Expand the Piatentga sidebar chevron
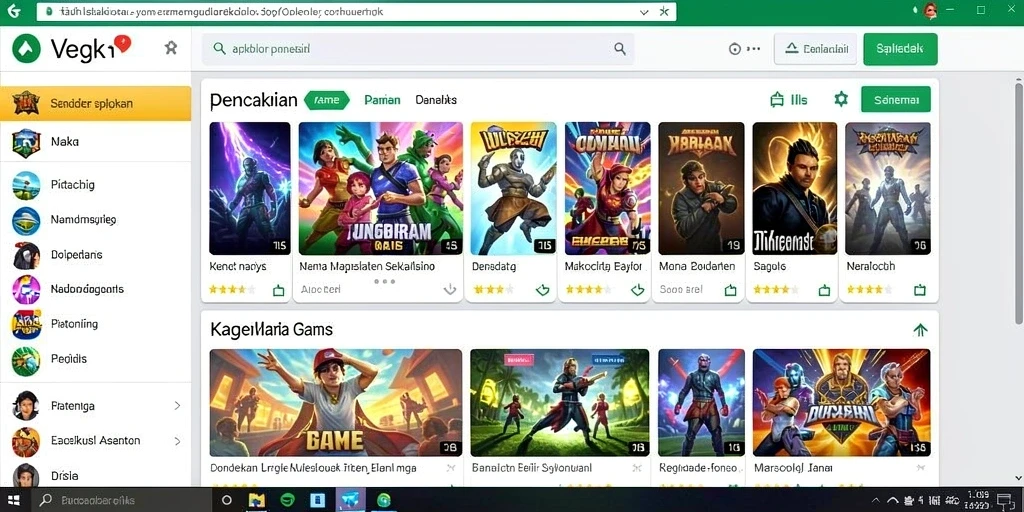The image size is (1024, 512). [177, 406]
